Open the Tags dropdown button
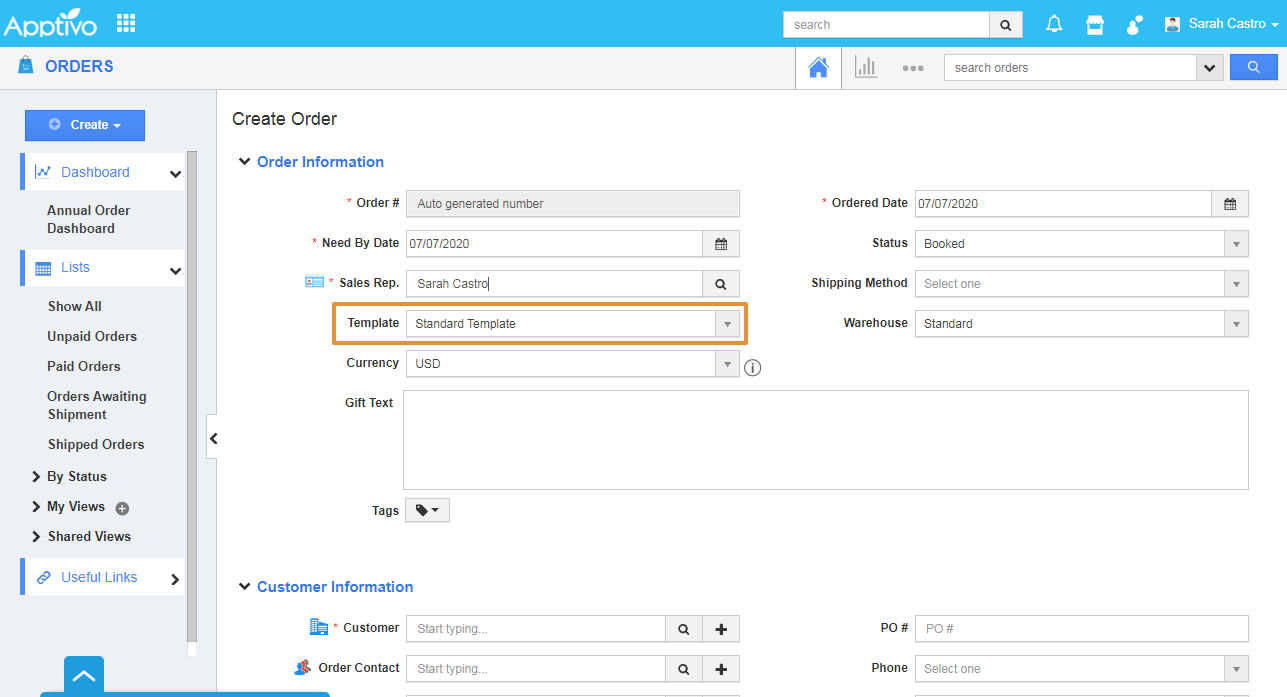Screen dimensions: 1287x697 pos(427,511)
